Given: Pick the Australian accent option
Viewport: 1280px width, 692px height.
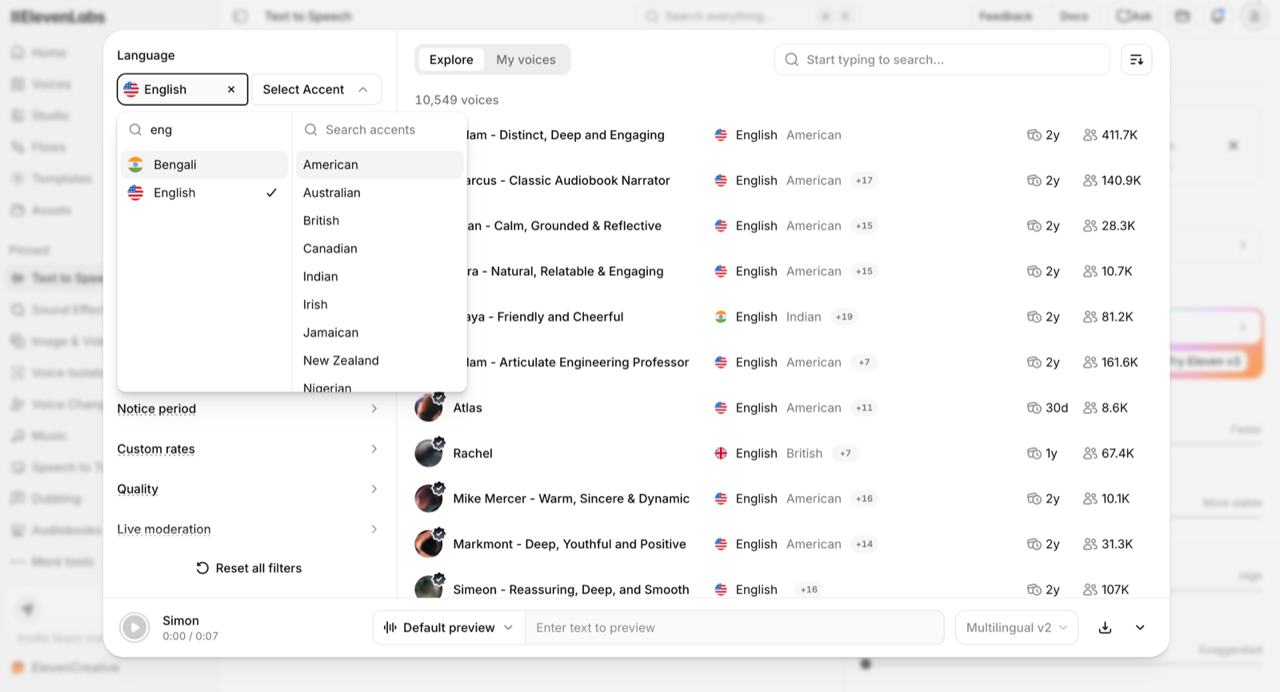Looking at the screenshot, I should click(380, 192).
